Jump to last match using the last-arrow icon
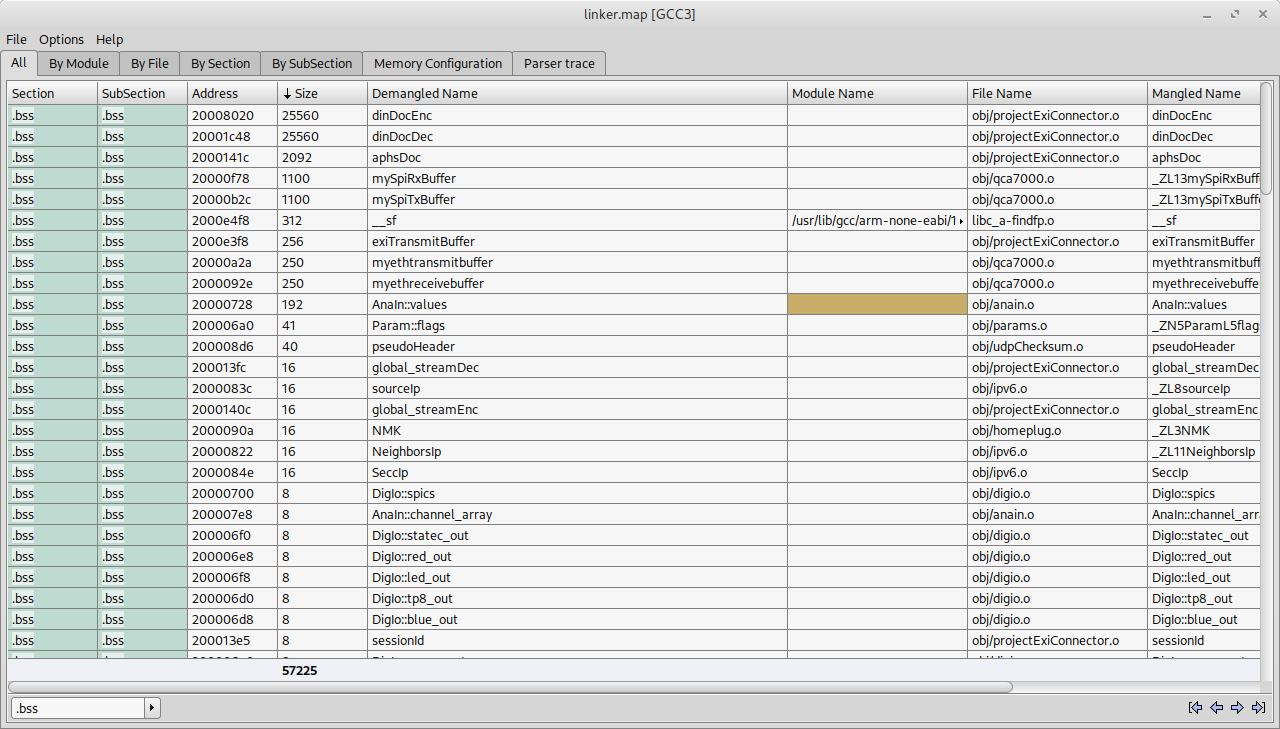 point(1258,708)
